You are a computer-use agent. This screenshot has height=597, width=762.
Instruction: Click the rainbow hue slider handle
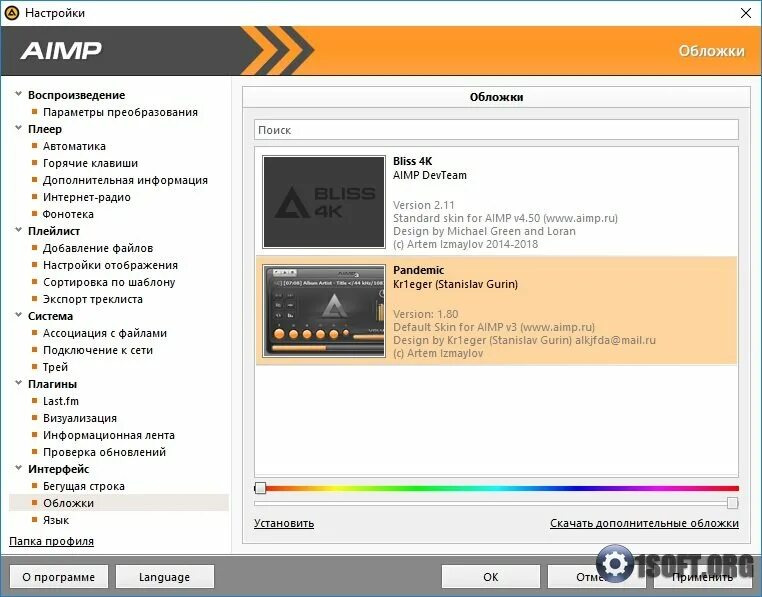point(260,488)
